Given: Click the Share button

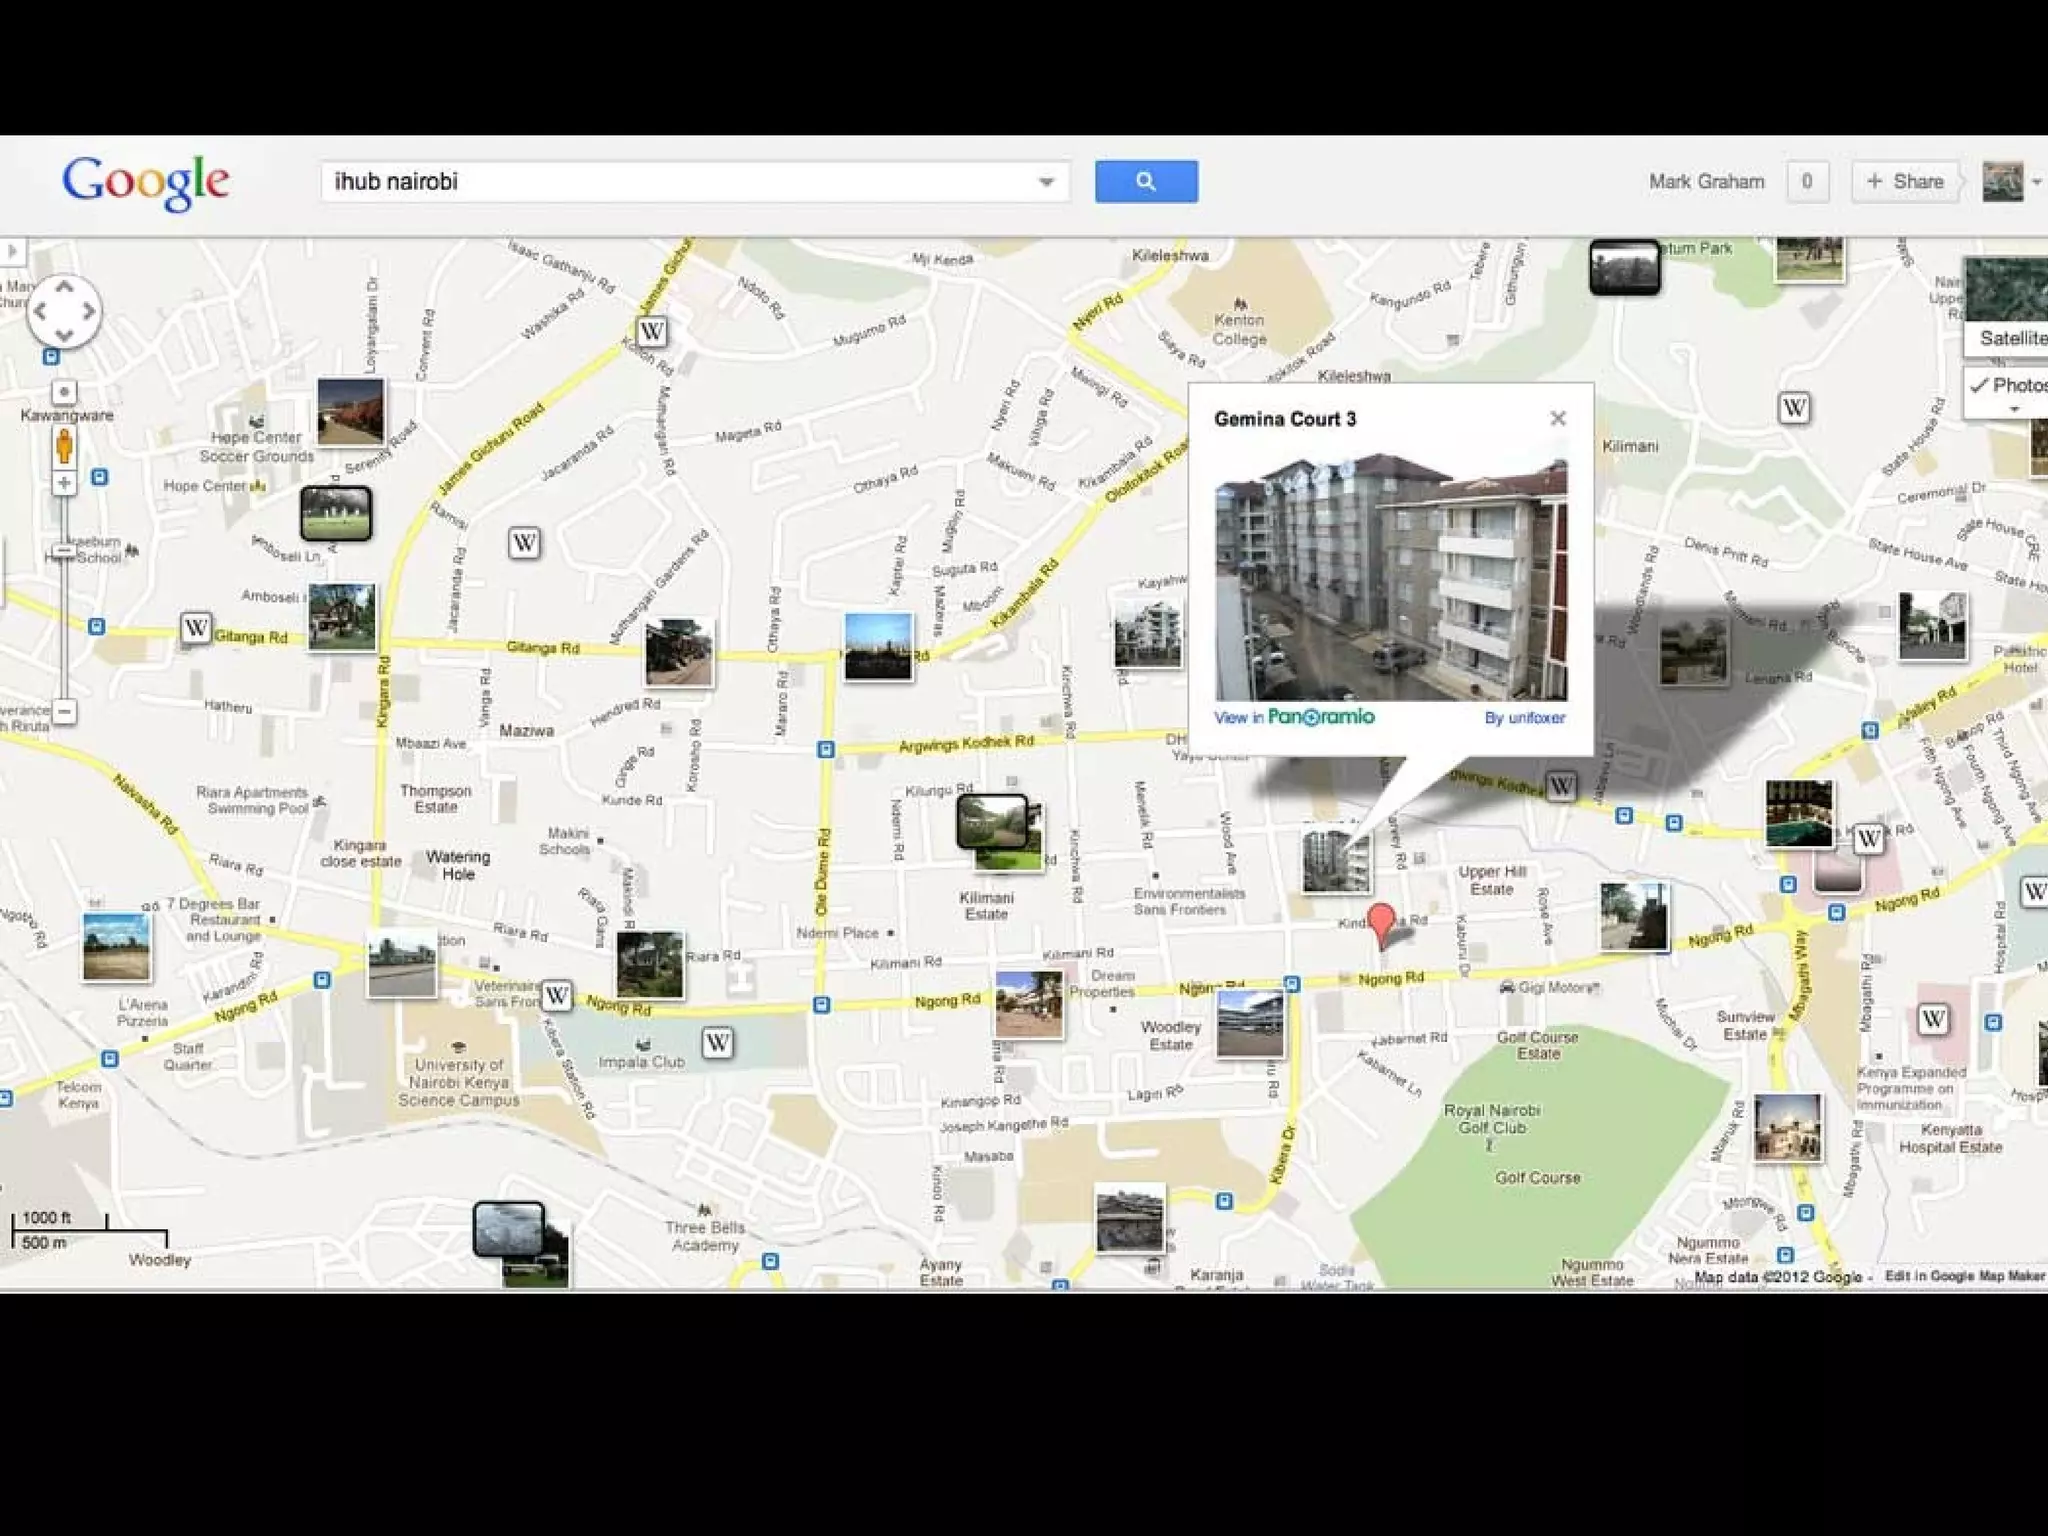Looking at the screenshot, I should pyautogui.click(x=1904, y=181).
